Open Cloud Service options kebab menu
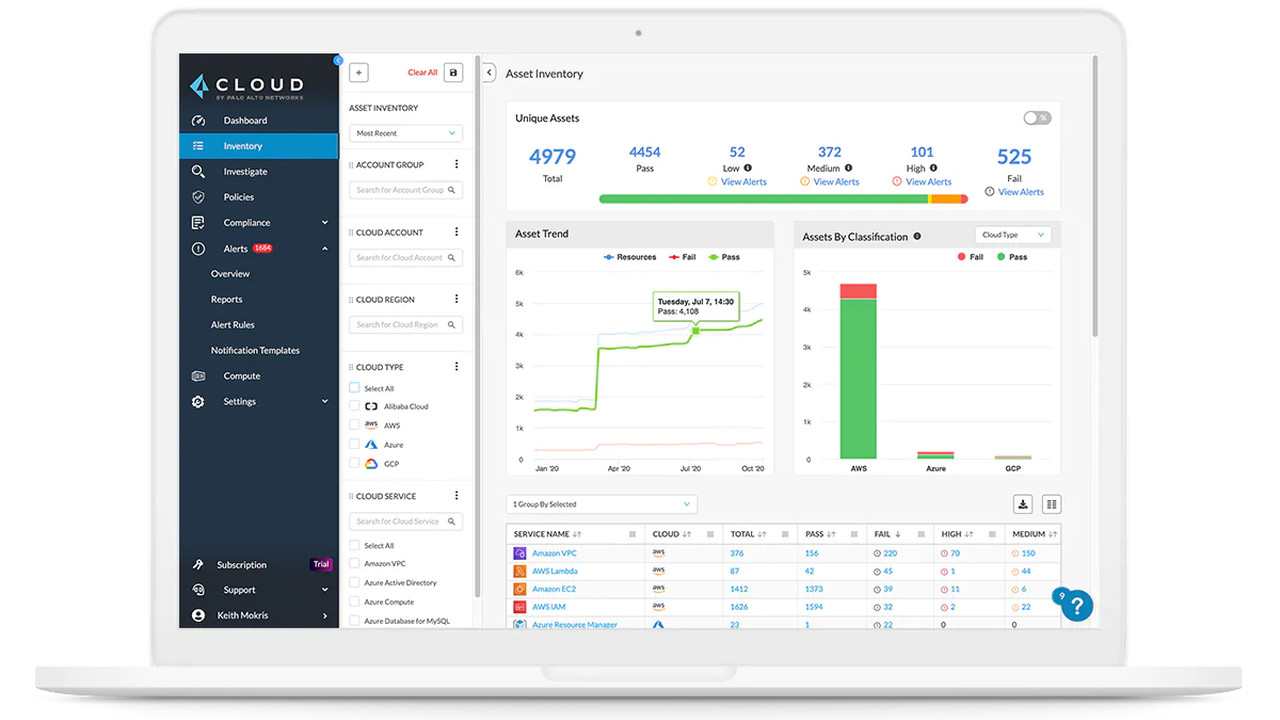1280x720 pixels. (457, 496)
